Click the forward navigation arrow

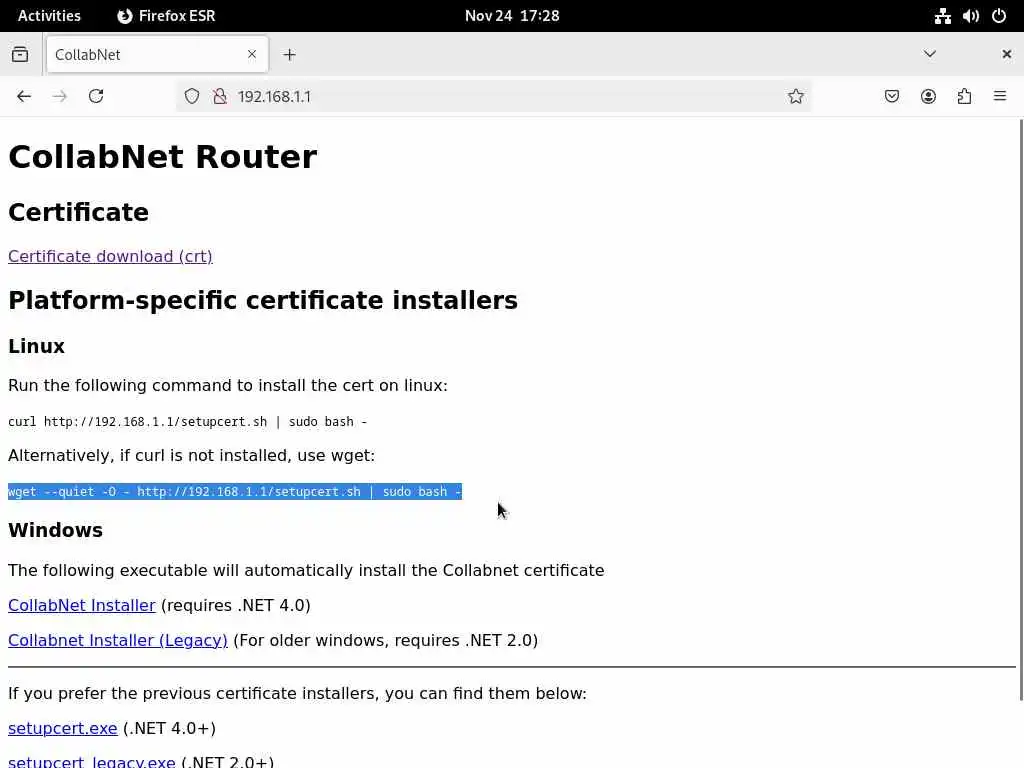tap(59, 97)
